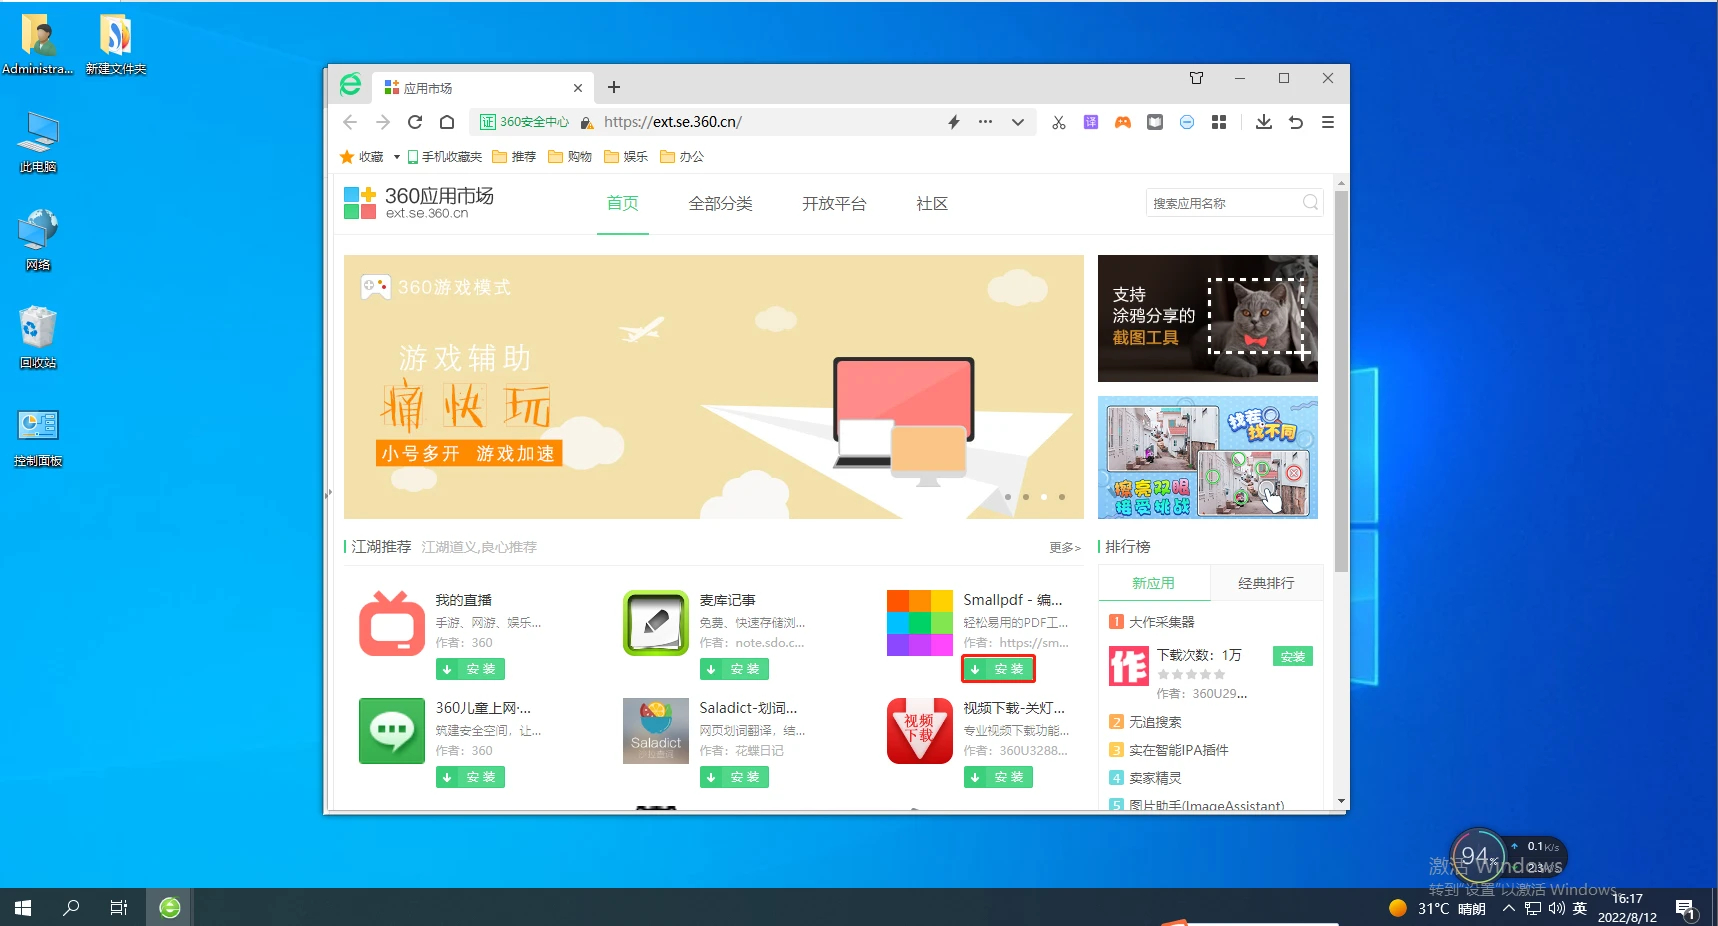The height and width of the screenshot is (926, 1718).
Task: Open the Windows Start menu
Action: click(23, 908)
